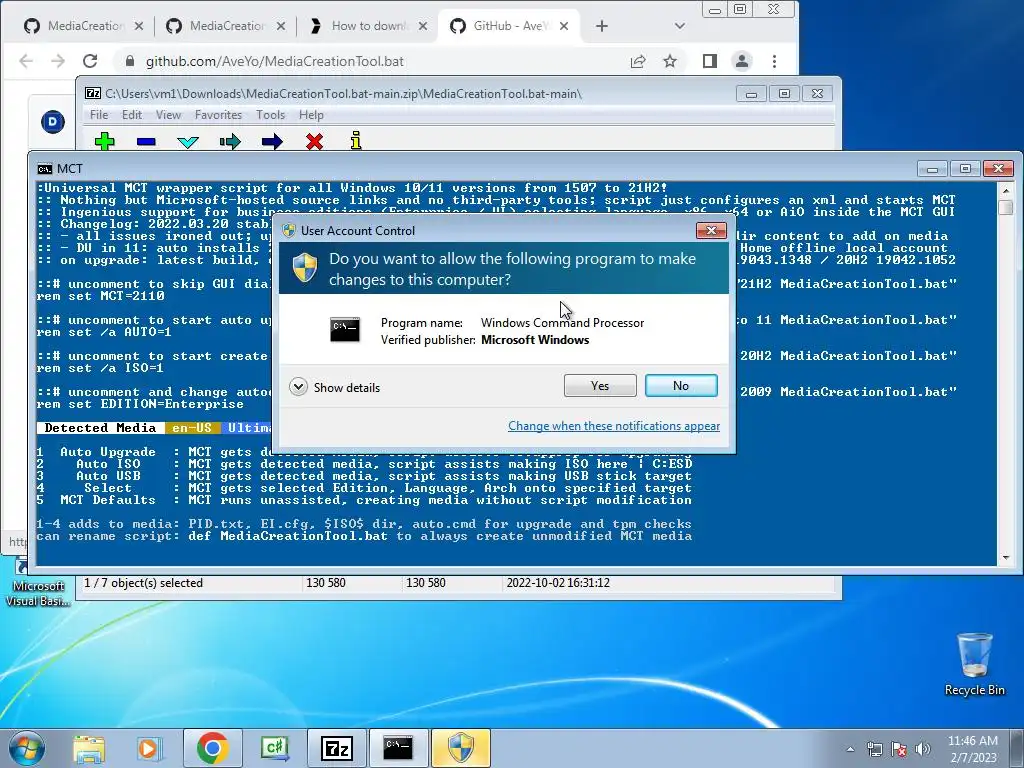Open a new tab in Chrome
The image size is (1024, 768).
tap(601, 26)
